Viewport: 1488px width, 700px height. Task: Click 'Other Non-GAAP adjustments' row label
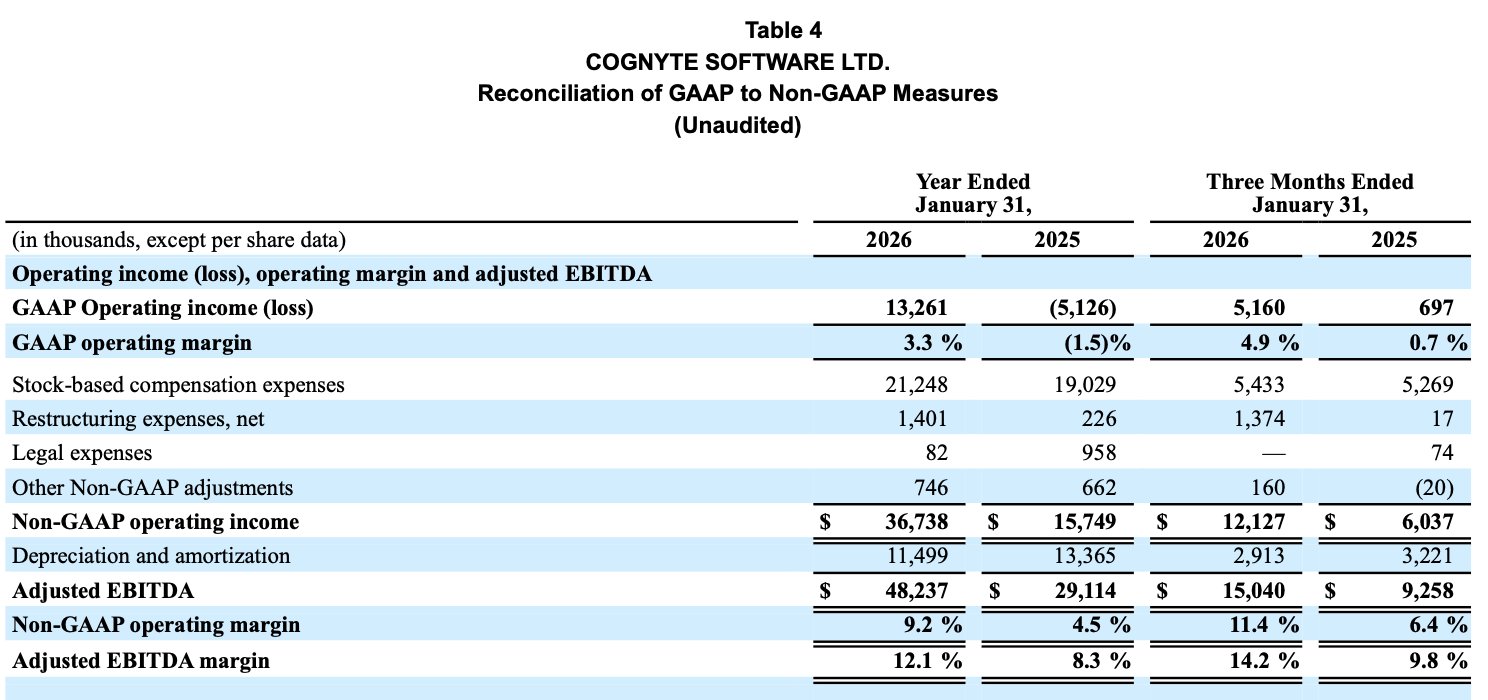tap(152, 488)
